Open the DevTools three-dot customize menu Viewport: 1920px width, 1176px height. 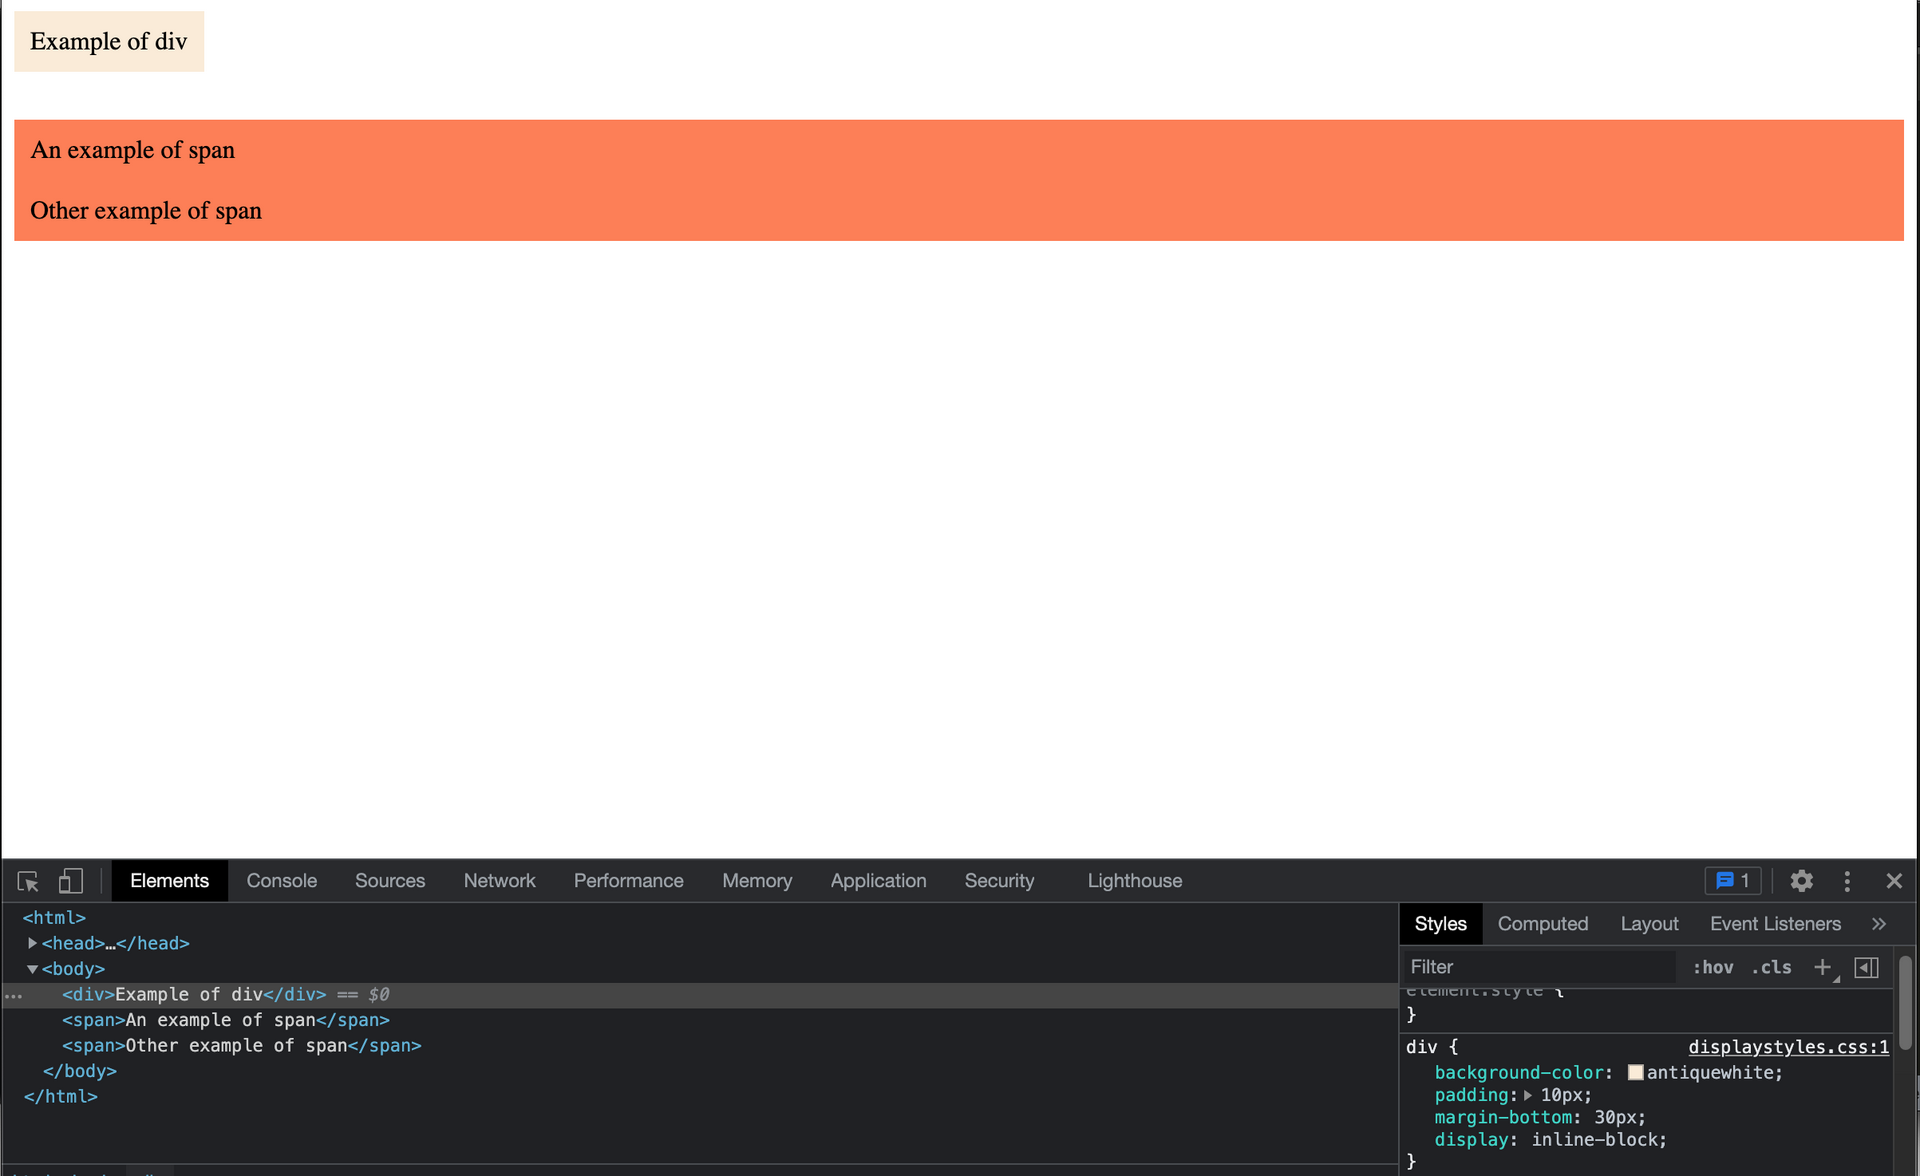1847,881
